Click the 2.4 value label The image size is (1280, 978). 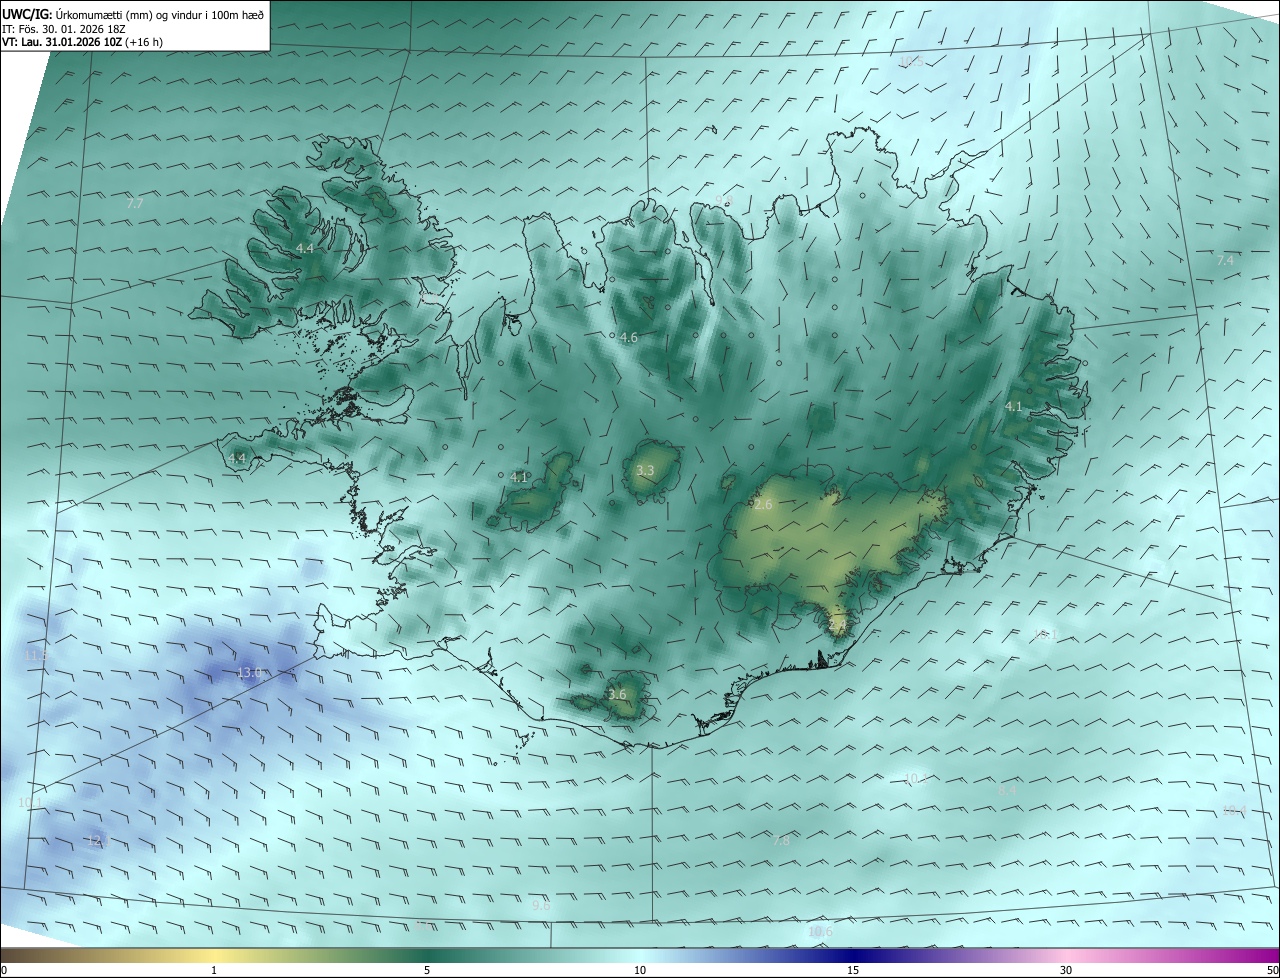click(837, 626)
